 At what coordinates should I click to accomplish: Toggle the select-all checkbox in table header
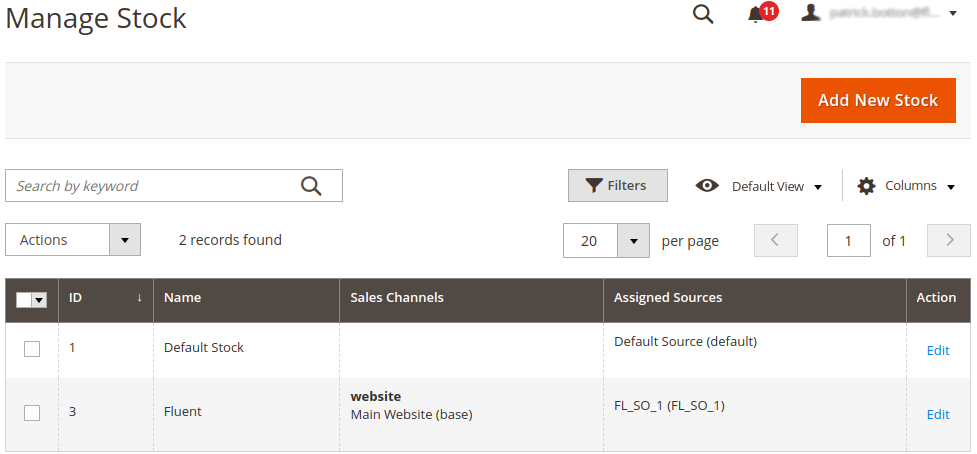(25, 300)
